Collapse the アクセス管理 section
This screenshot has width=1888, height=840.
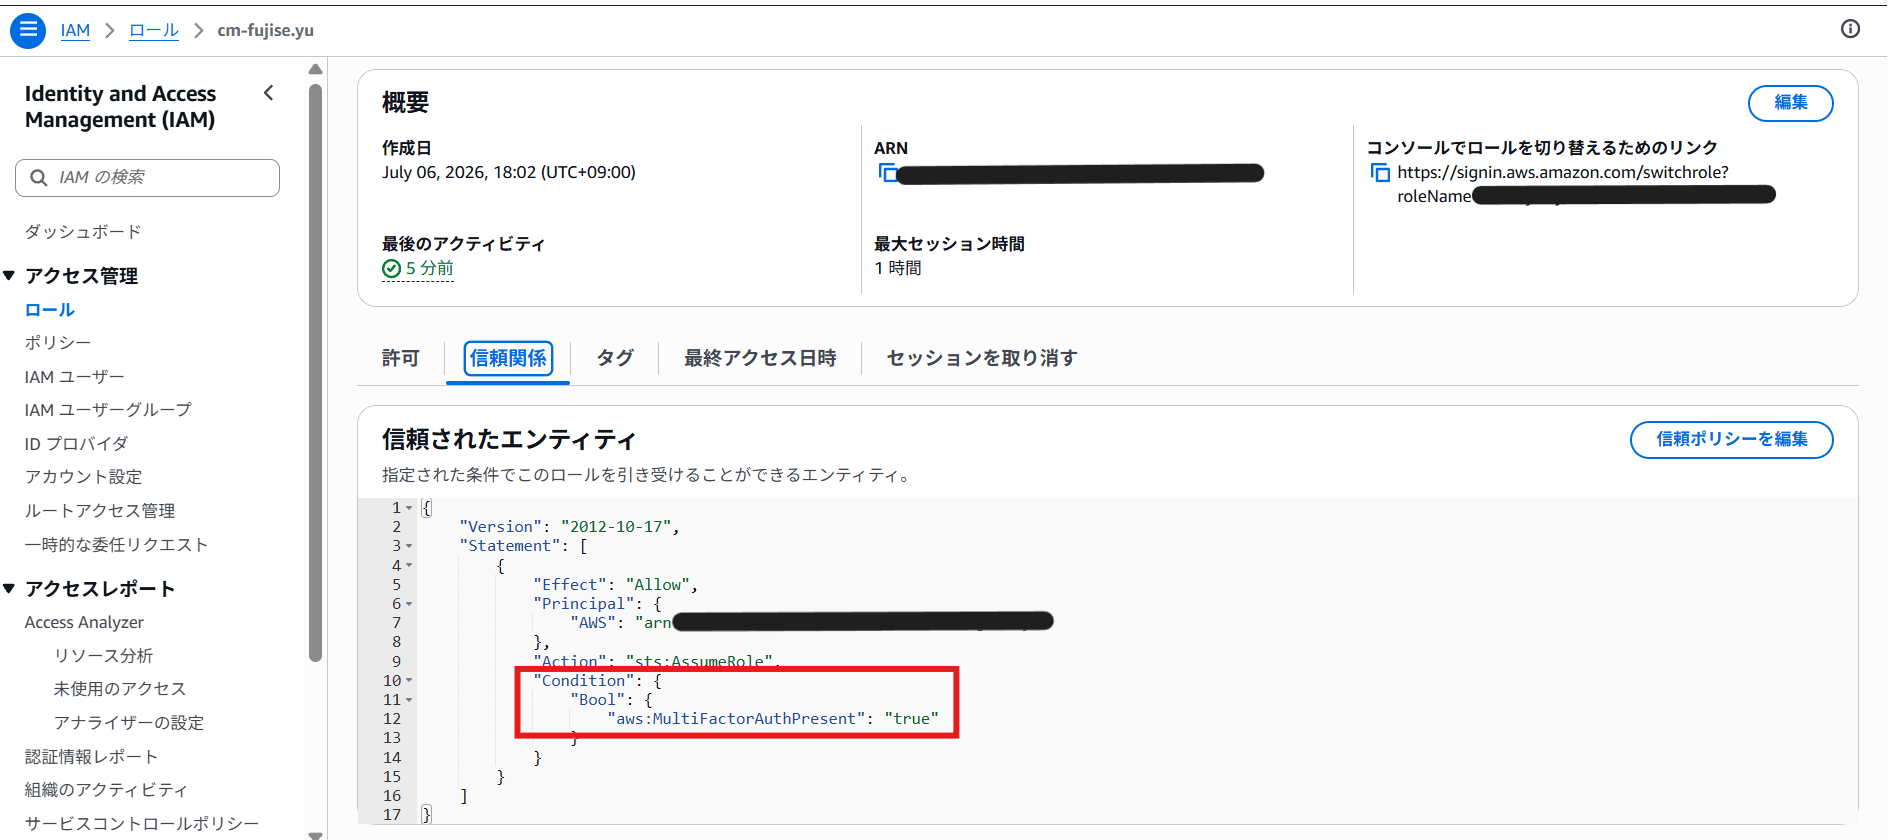(9, 275)
